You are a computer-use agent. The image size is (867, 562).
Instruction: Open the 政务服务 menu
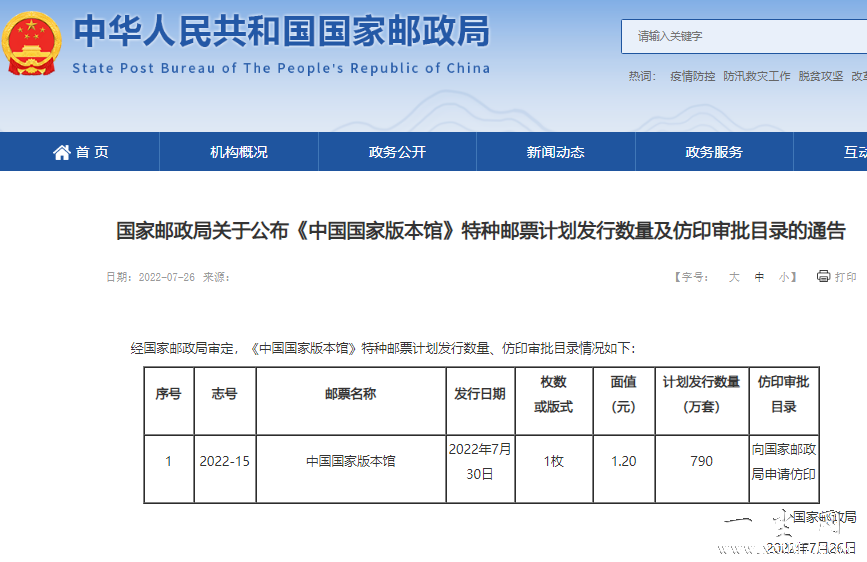tap(714, 152)
